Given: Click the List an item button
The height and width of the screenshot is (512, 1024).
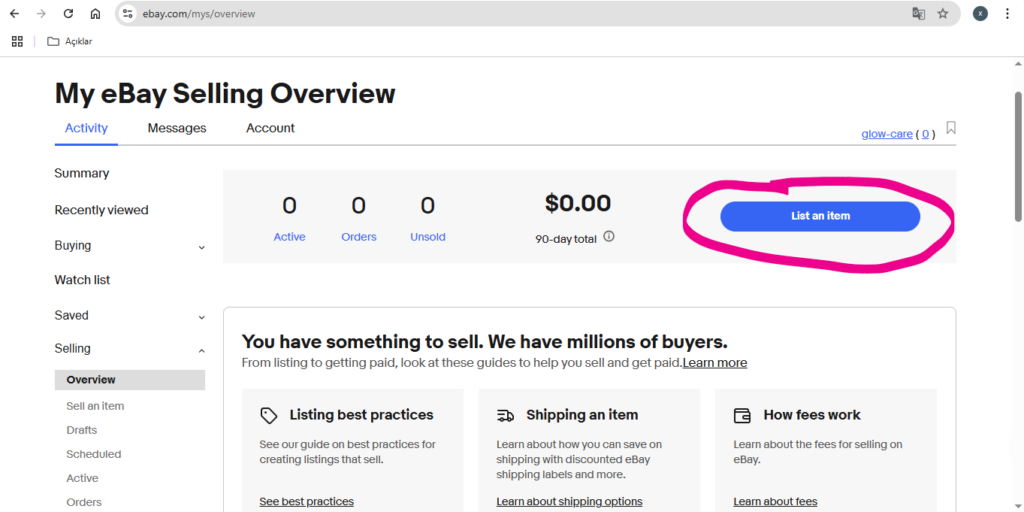Looking at the screenshot, I should point(820,216).
